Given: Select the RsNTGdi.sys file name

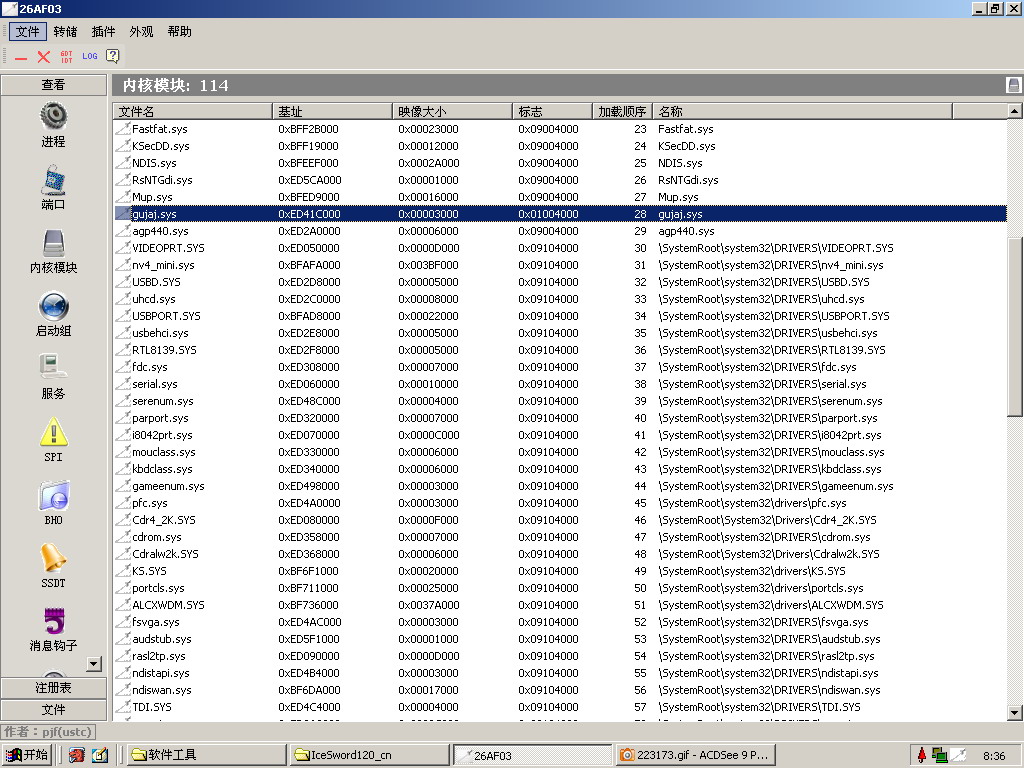Looking at the screenshot, I should pyautogui.click(x=162, y=180).
